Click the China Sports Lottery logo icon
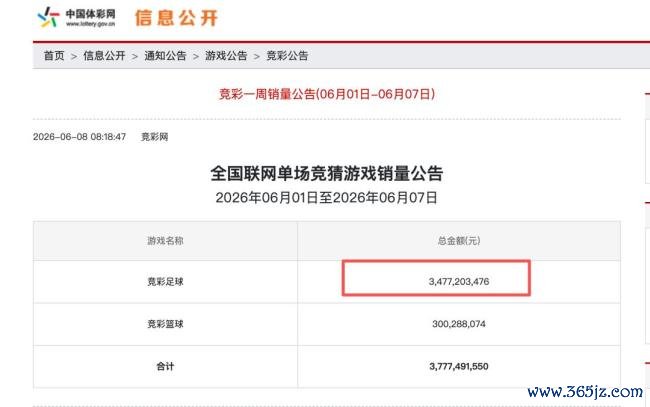 (48, 17)
